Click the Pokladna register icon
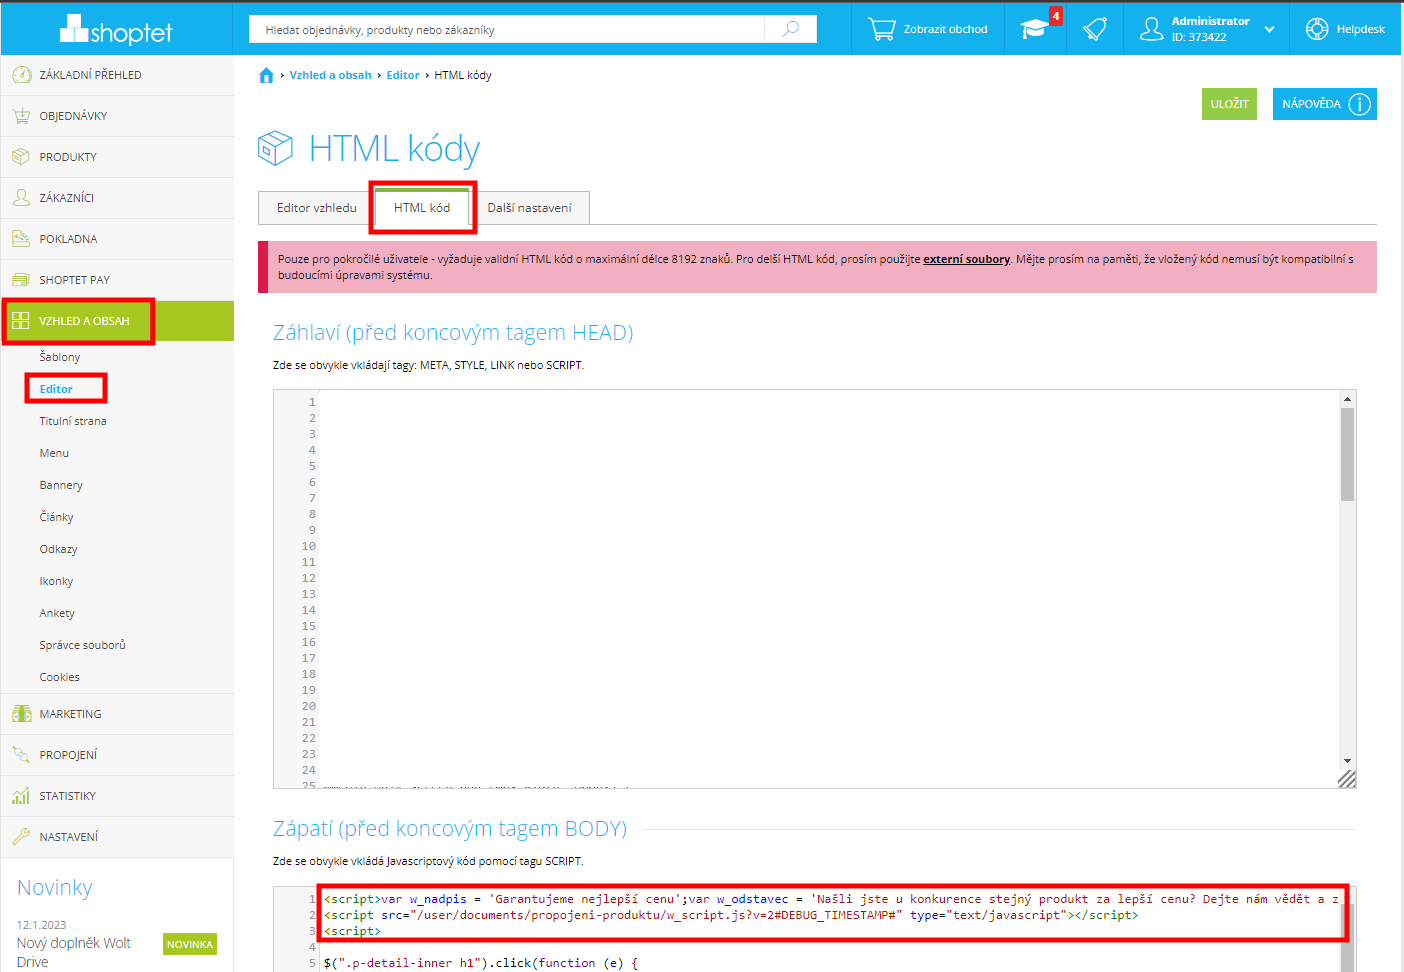The height and width of the screenshot is (972, 1404). (21, 239)
